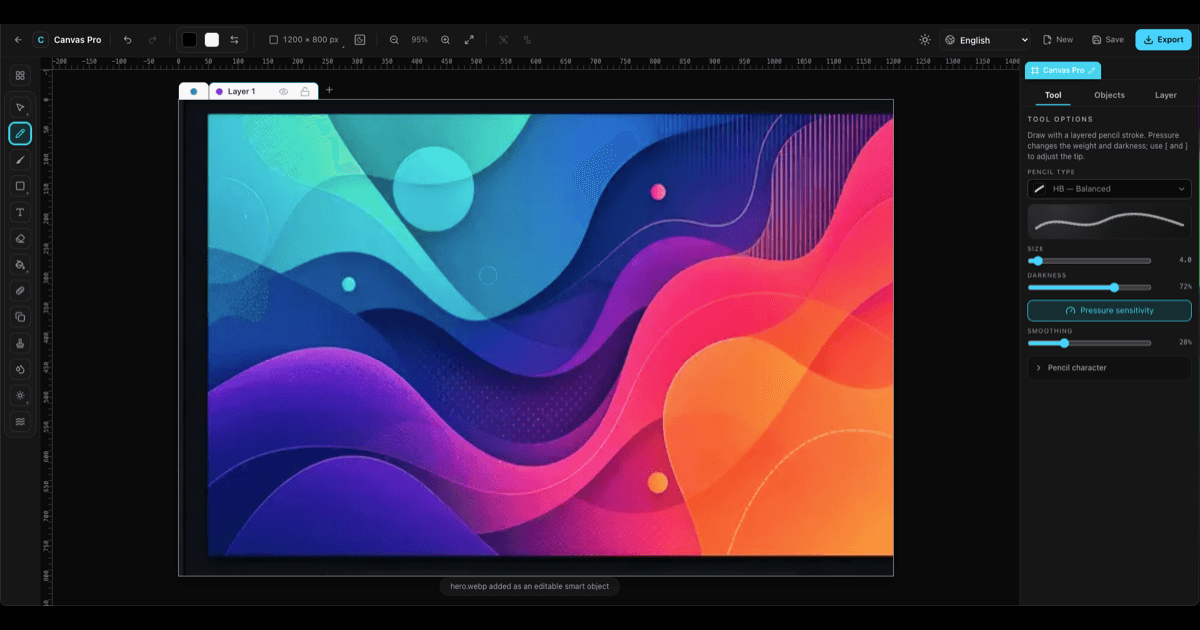The image size is (1200, 630).
Task: Toggle the Layer 1 lock
Action: click(305, 91)
